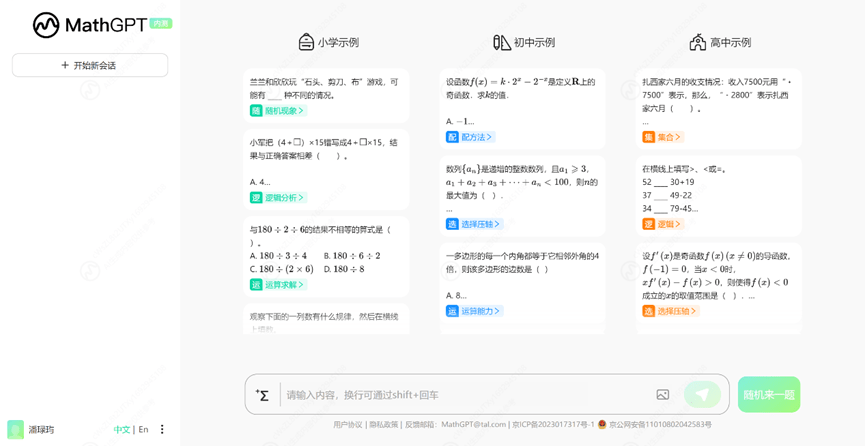Click the 随机来一题 button
865x446 pixels.
[x=768, y=395]
